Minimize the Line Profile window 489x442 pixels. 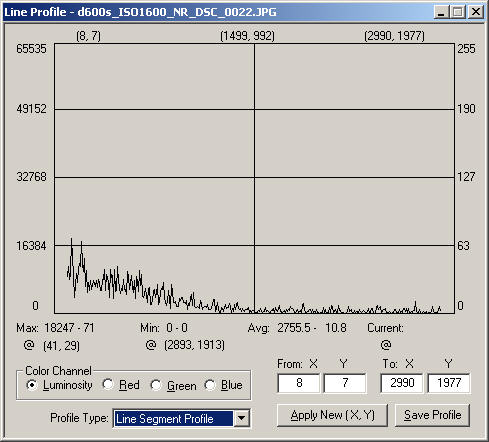(441, 12)
